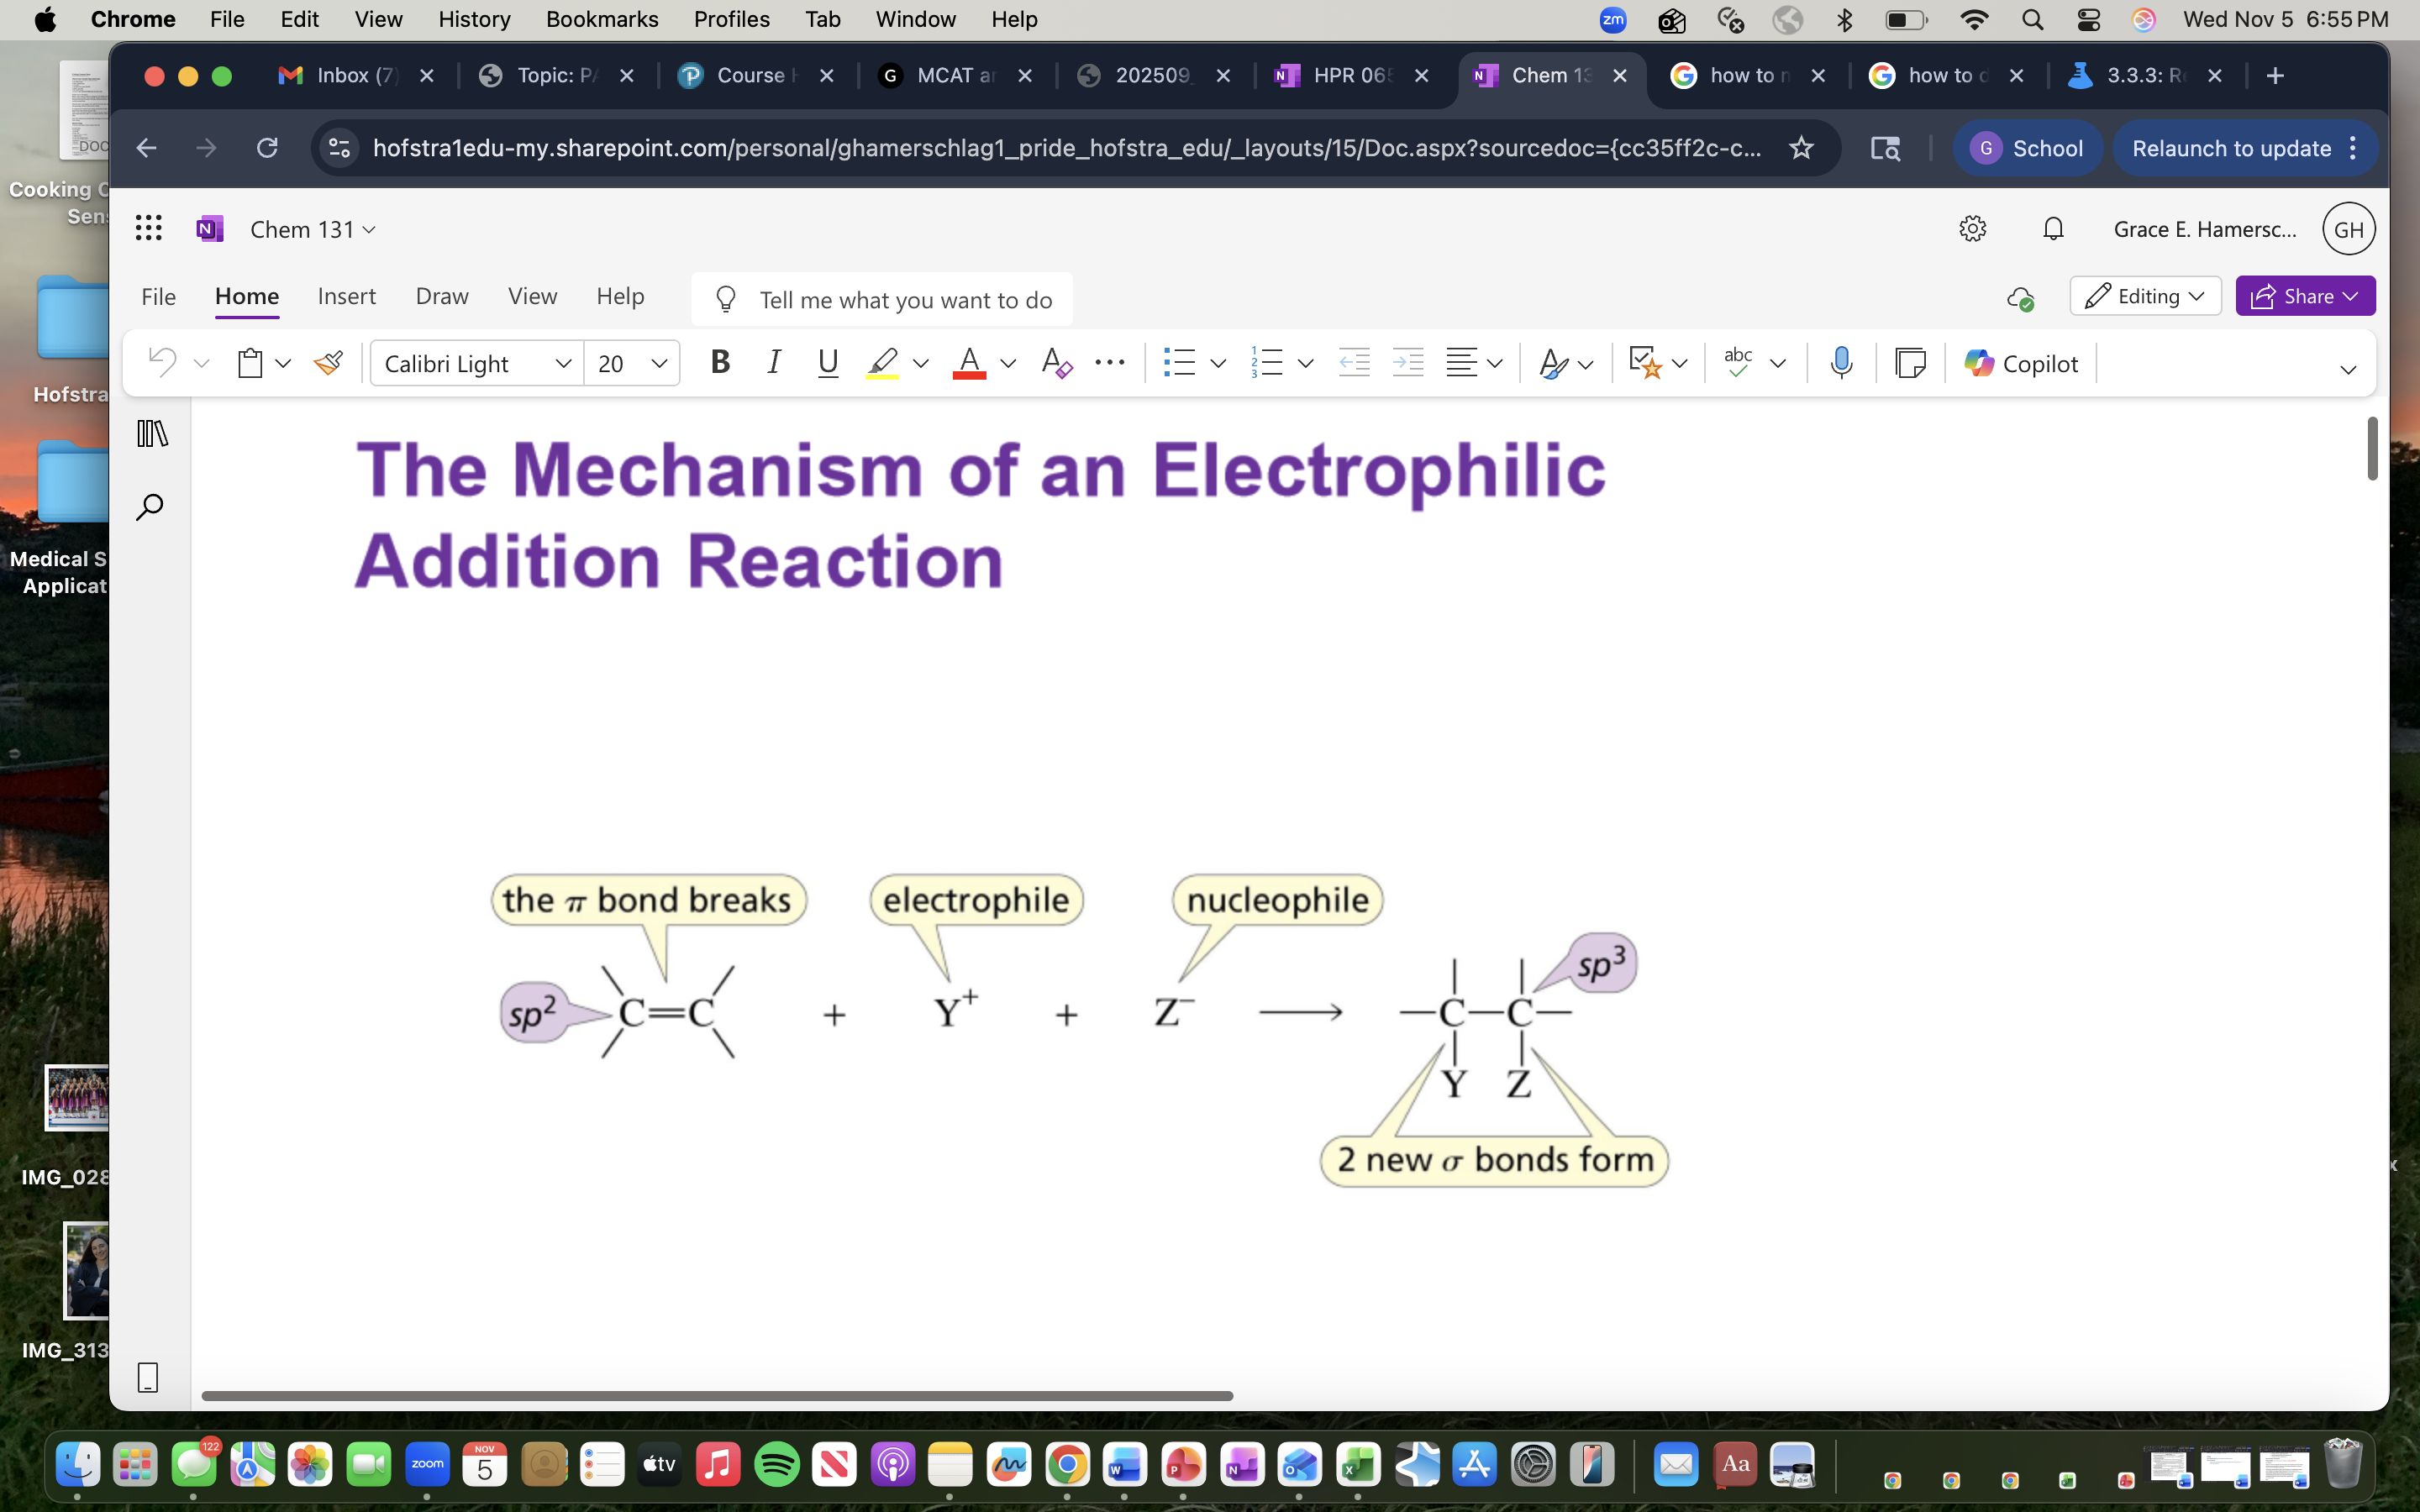Toggle bold formatting
This screenshot has height=1512, width=2420.
click(x=720, y=363)
